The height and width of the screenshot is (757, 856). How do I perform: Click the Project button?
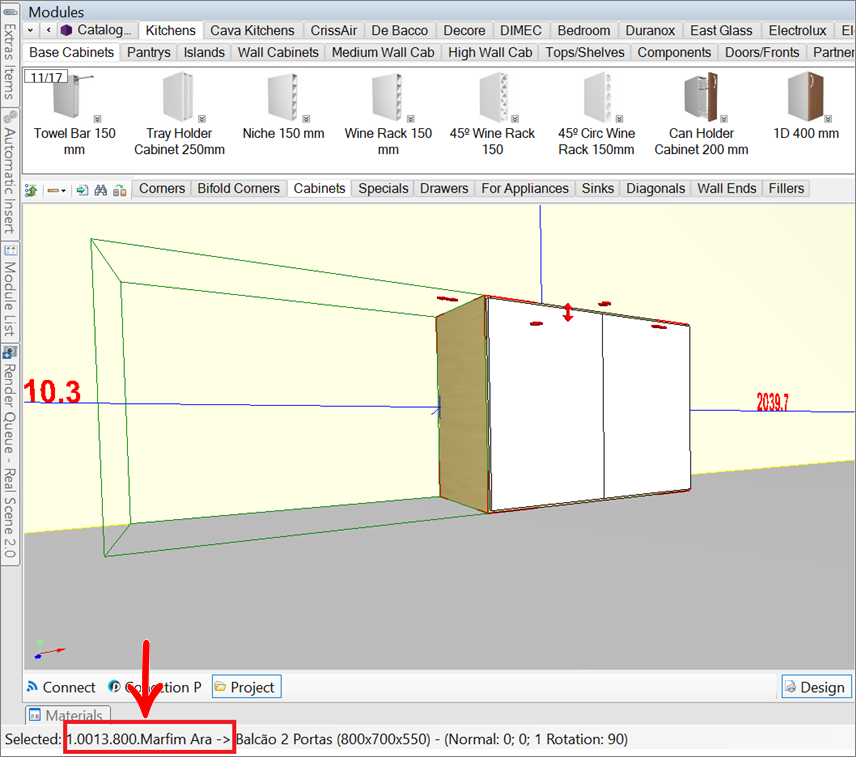coord(247,687)
